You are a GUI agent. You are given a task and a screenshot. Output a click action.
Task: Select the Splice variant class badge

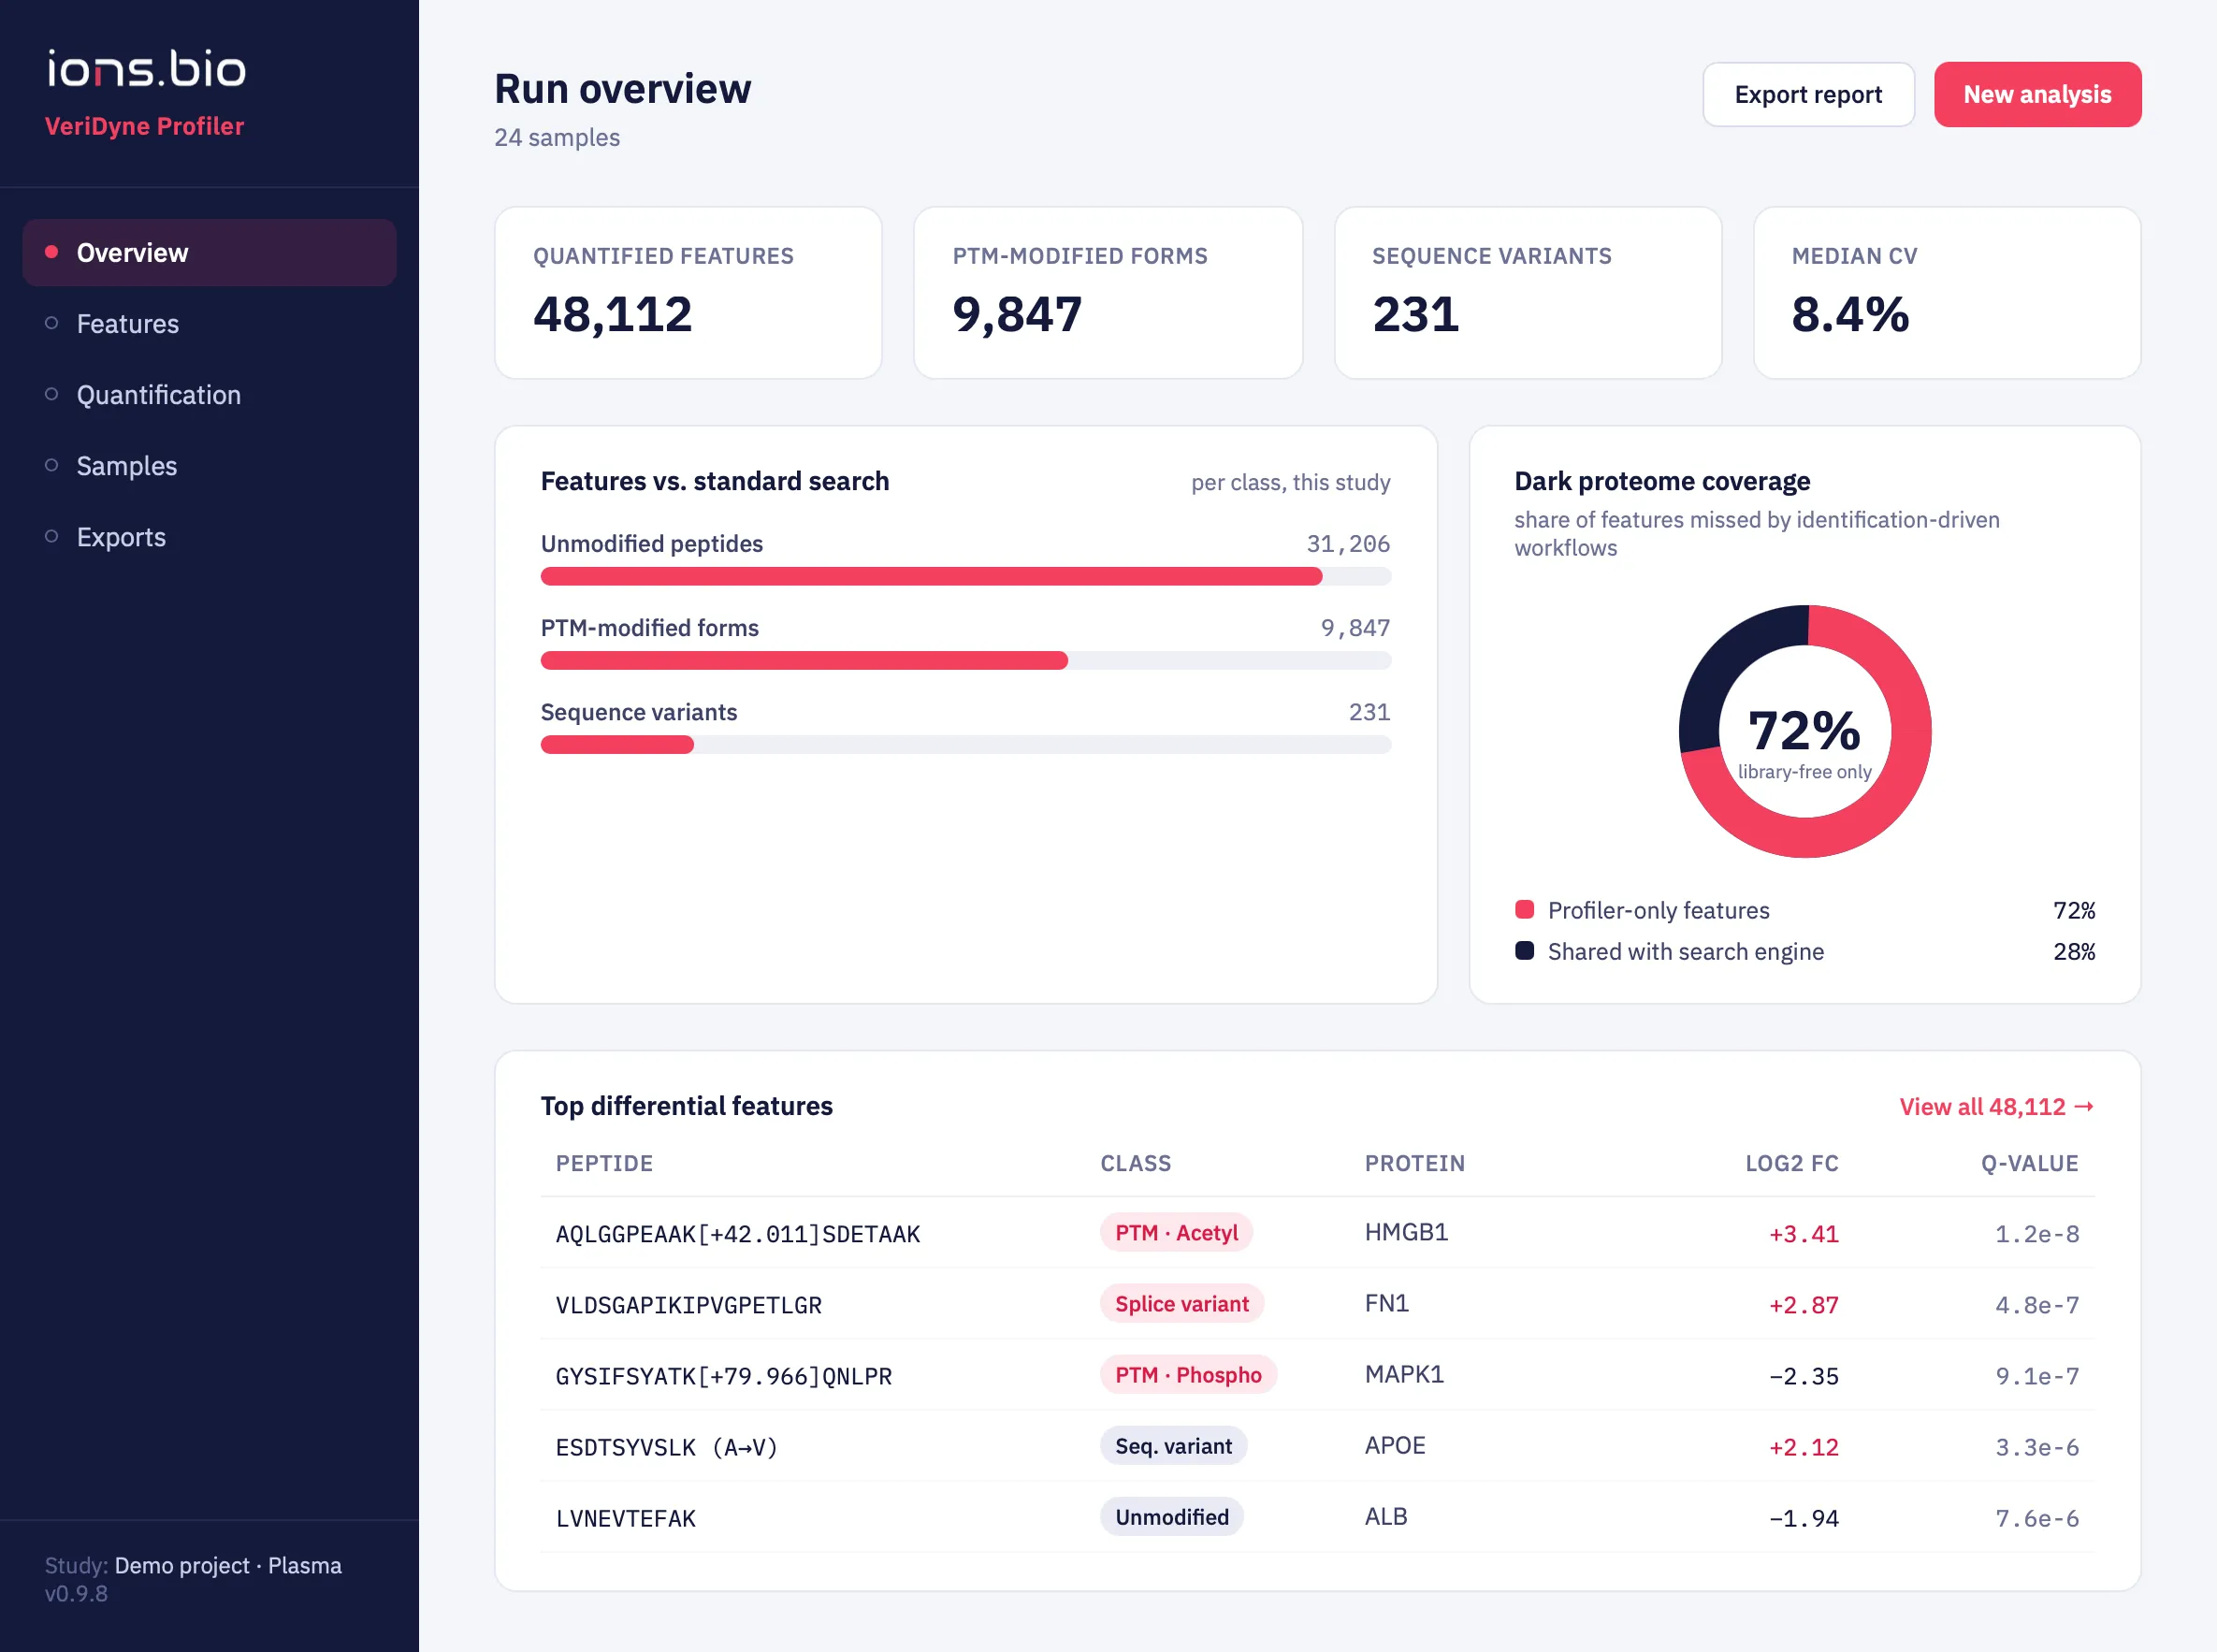(x=1181, y=1304)
